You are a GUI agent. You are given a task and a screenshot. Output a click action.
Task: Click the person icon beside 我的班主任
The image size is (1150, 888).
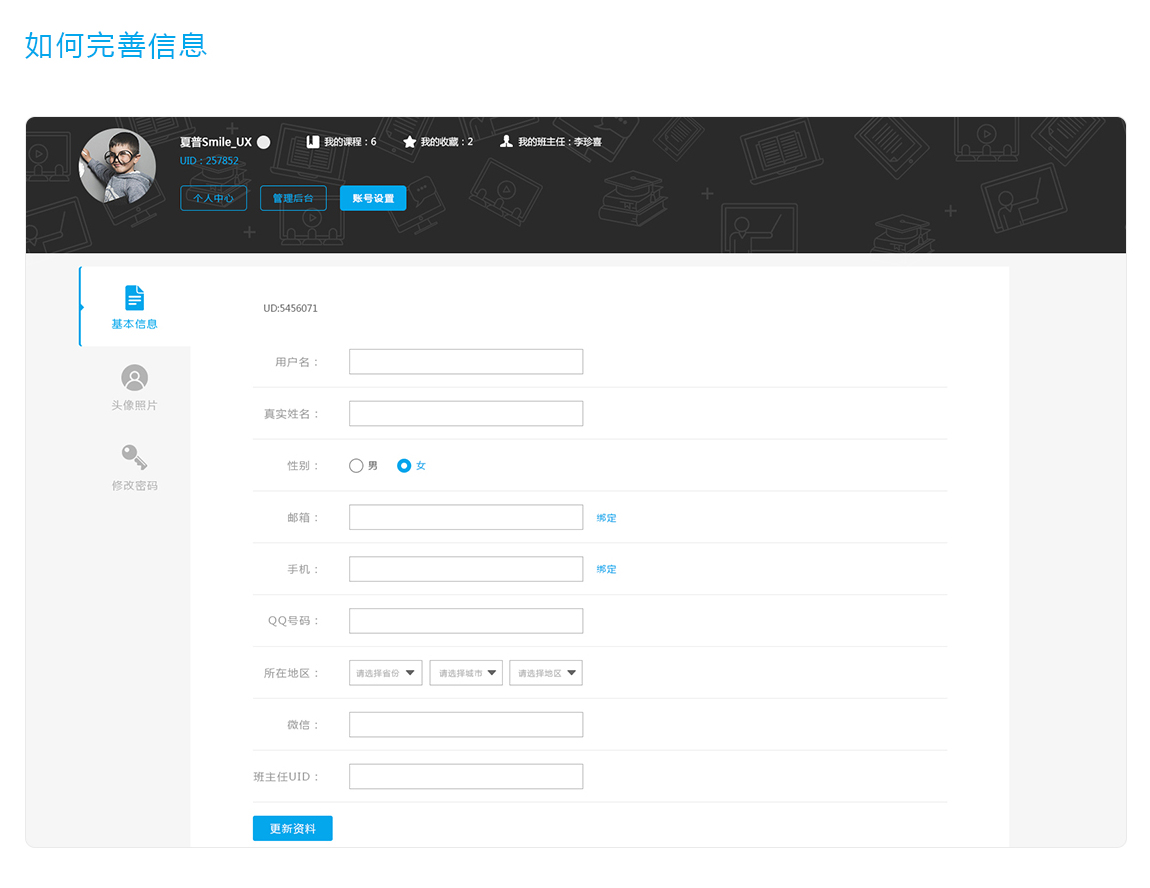(506, 142)
